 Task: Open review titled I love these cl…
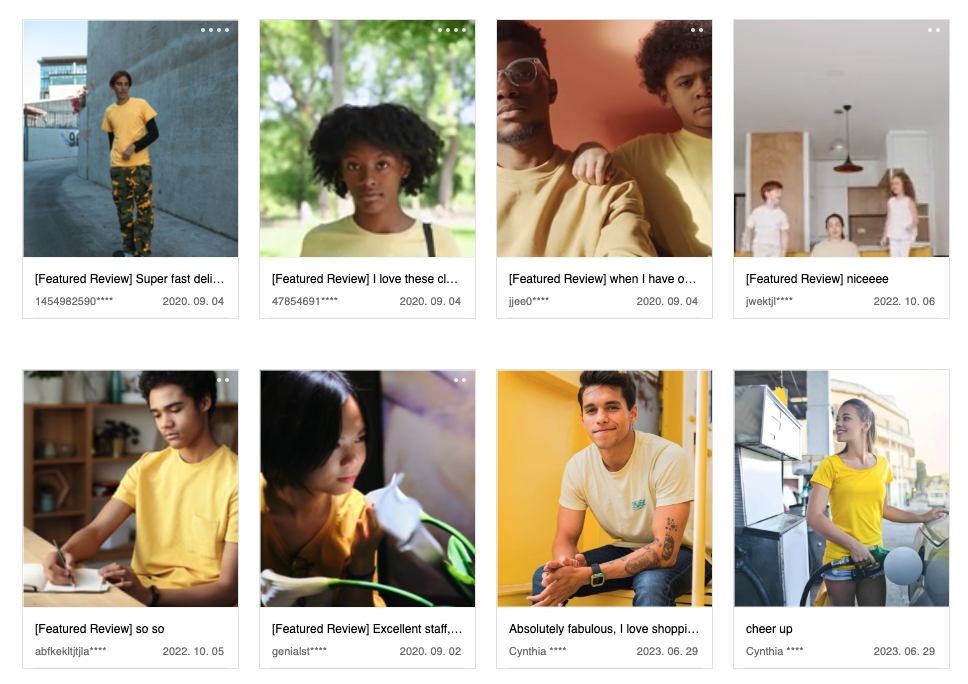pos(365,279)
